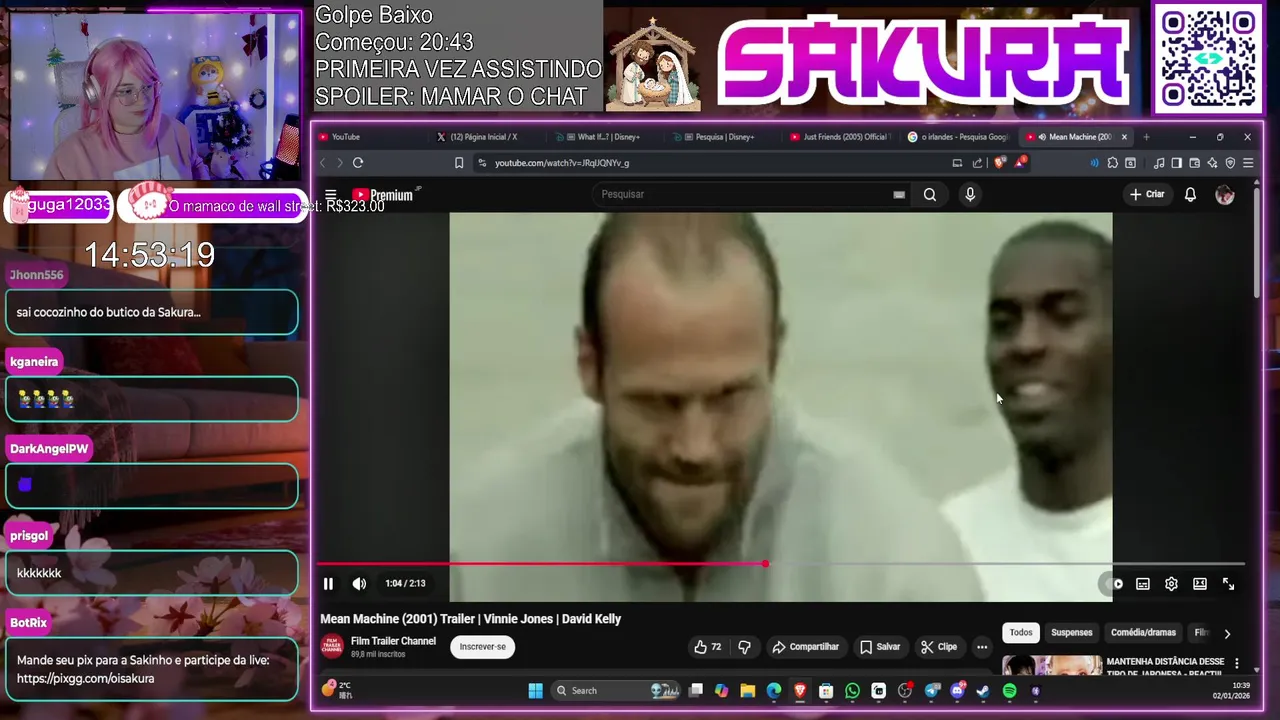Reload the page in browser
1280x720 pixels.
tap(357, 163)
